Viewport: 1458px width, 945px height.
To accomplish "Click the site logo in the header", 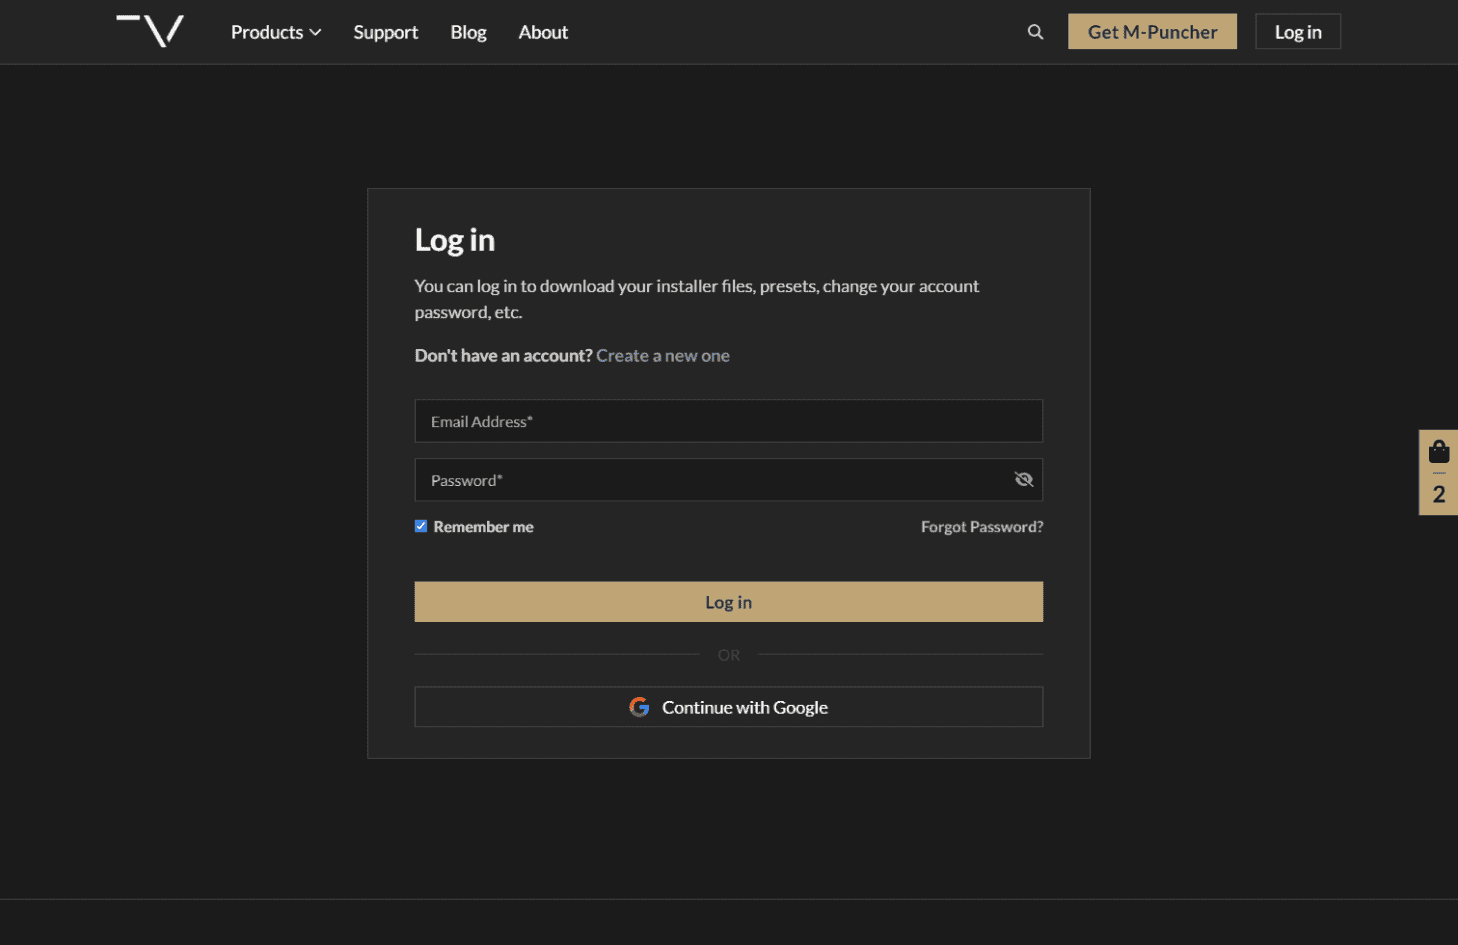I will pos(150,31).
